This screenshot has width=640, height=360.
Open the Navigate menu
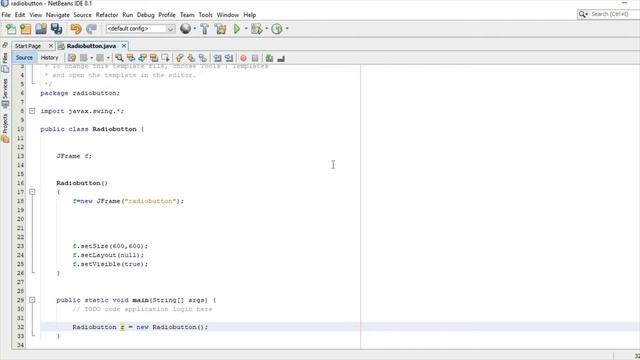pyautogui.click(x=58, y=15)
